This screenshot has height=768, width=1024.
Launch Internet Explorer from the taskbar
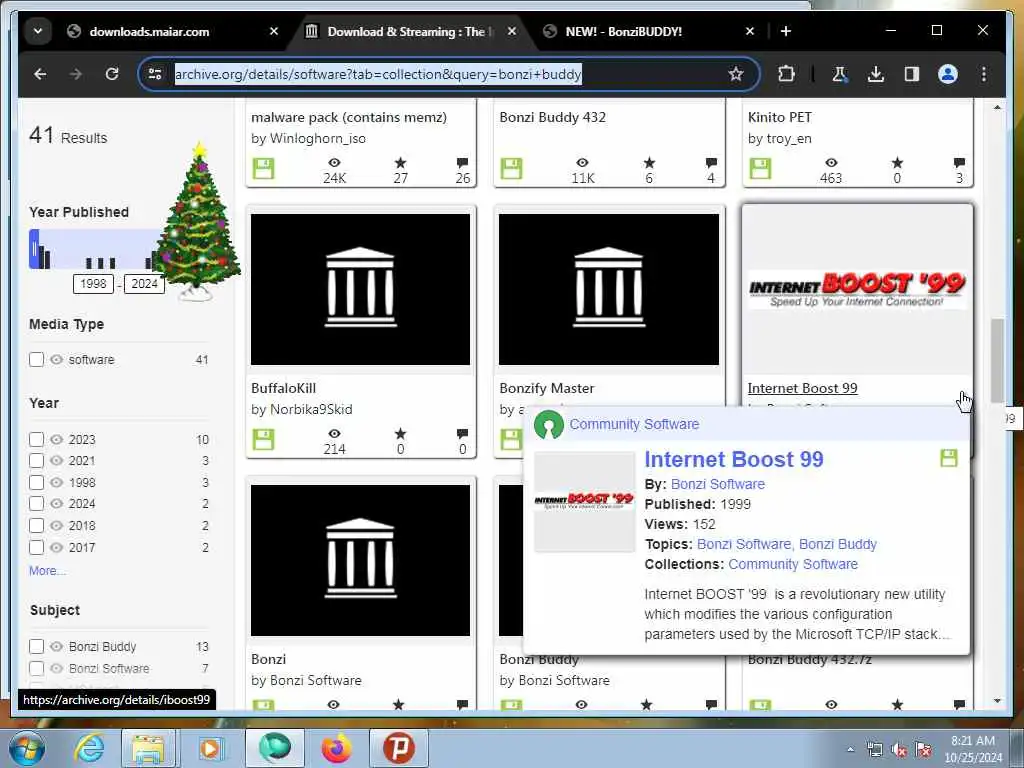pos(89,748)
